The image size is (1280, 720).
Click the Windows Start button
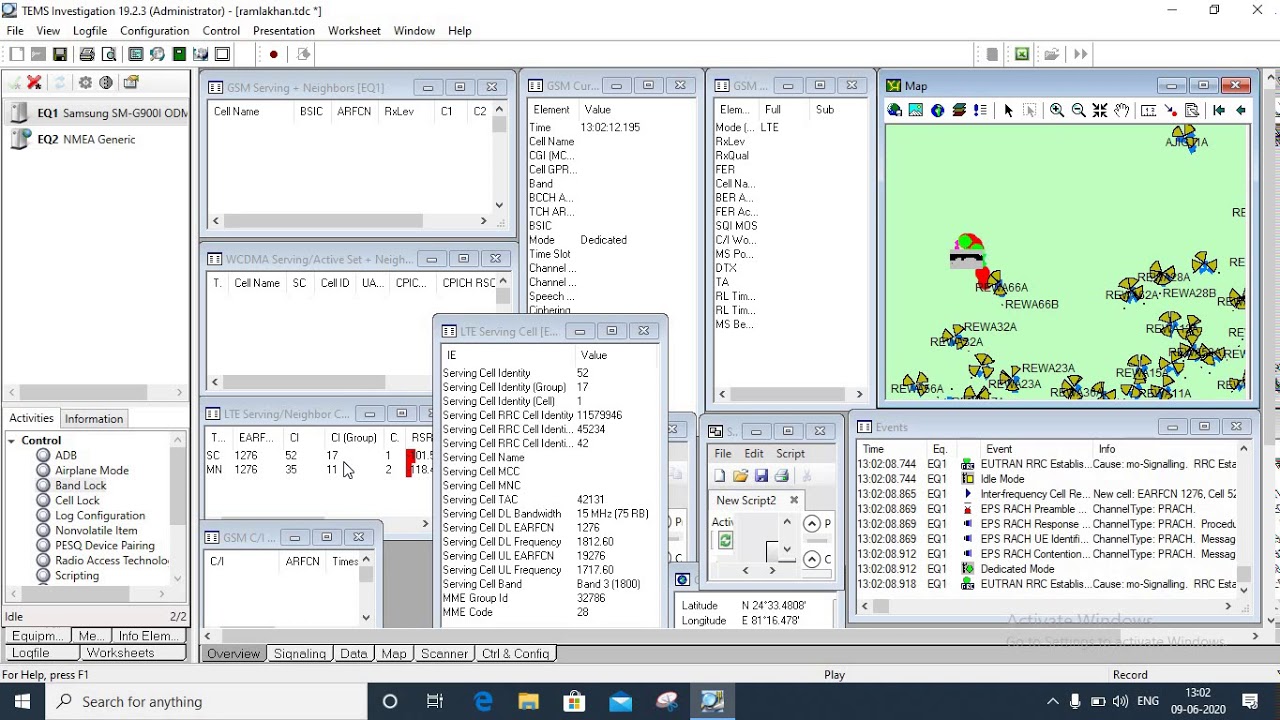[x=22, y=701]
